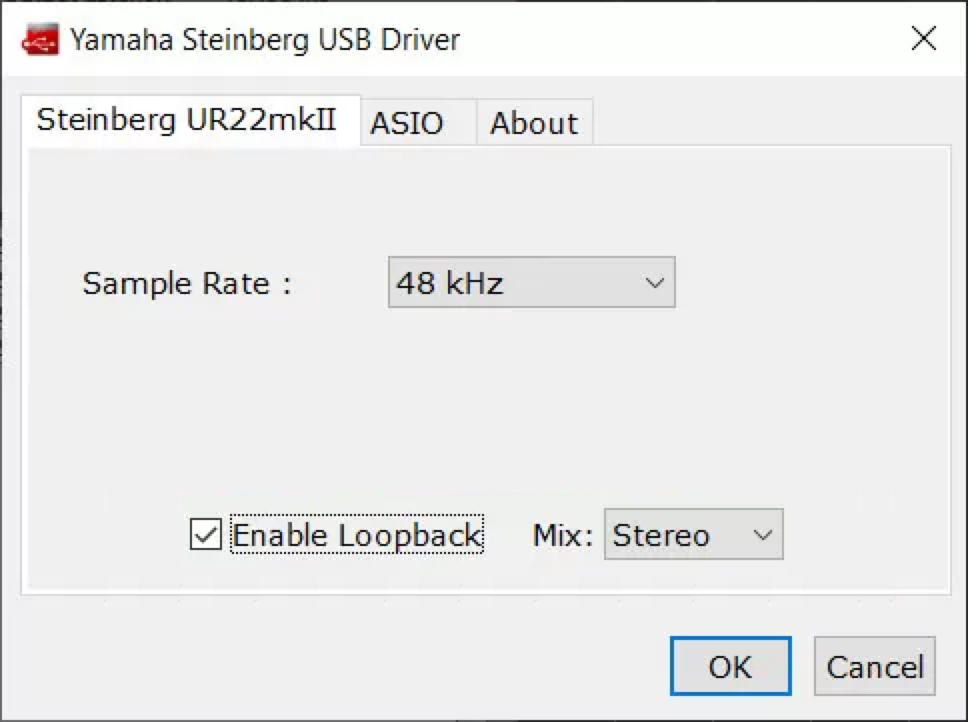Open the Sample Rate dropdown showing 48 kHz
978x722 pixels.
click(x=531, y=283)
